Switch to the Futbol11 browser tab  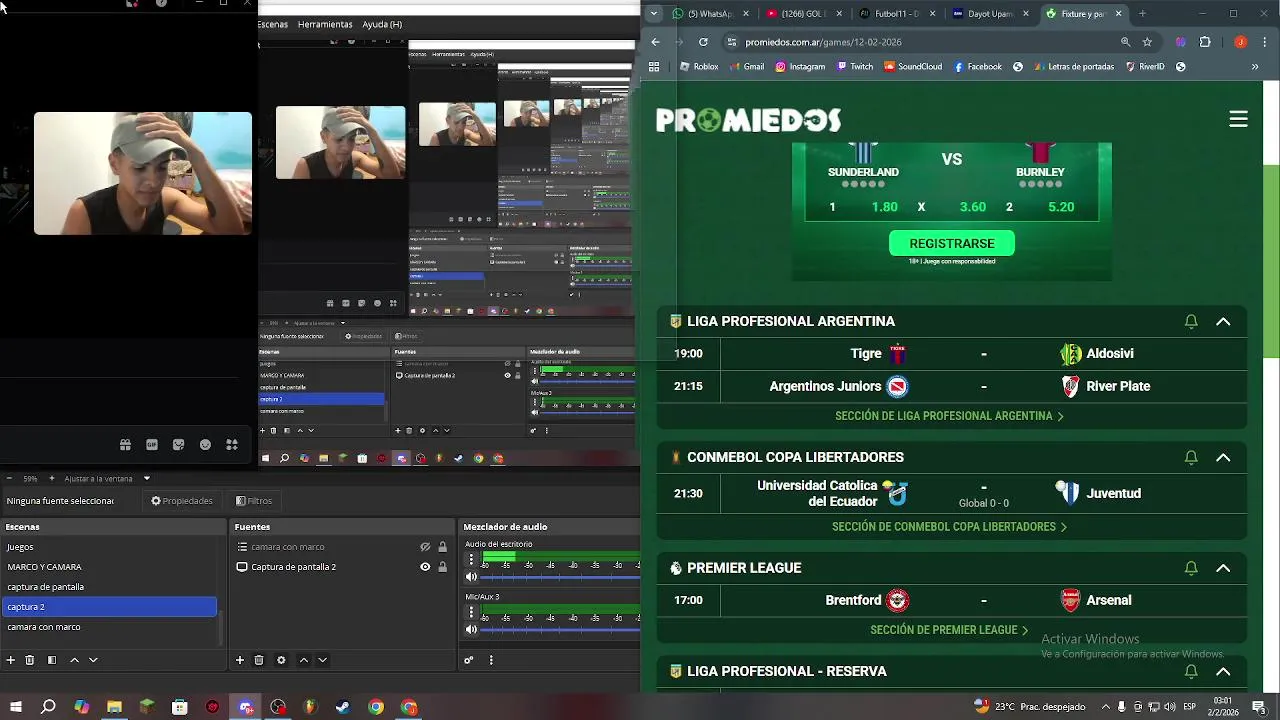pos(897,14)
